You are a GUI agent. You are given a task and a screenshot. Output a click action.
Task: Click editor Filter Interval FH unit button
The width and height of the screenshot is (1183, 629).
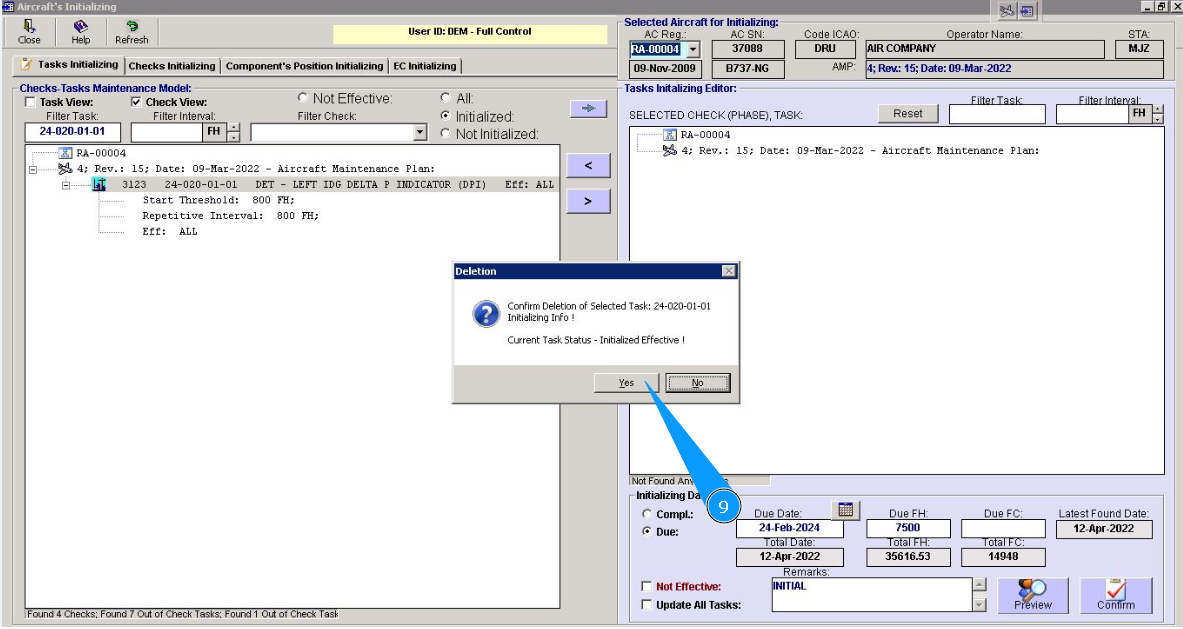[1139, 114]
